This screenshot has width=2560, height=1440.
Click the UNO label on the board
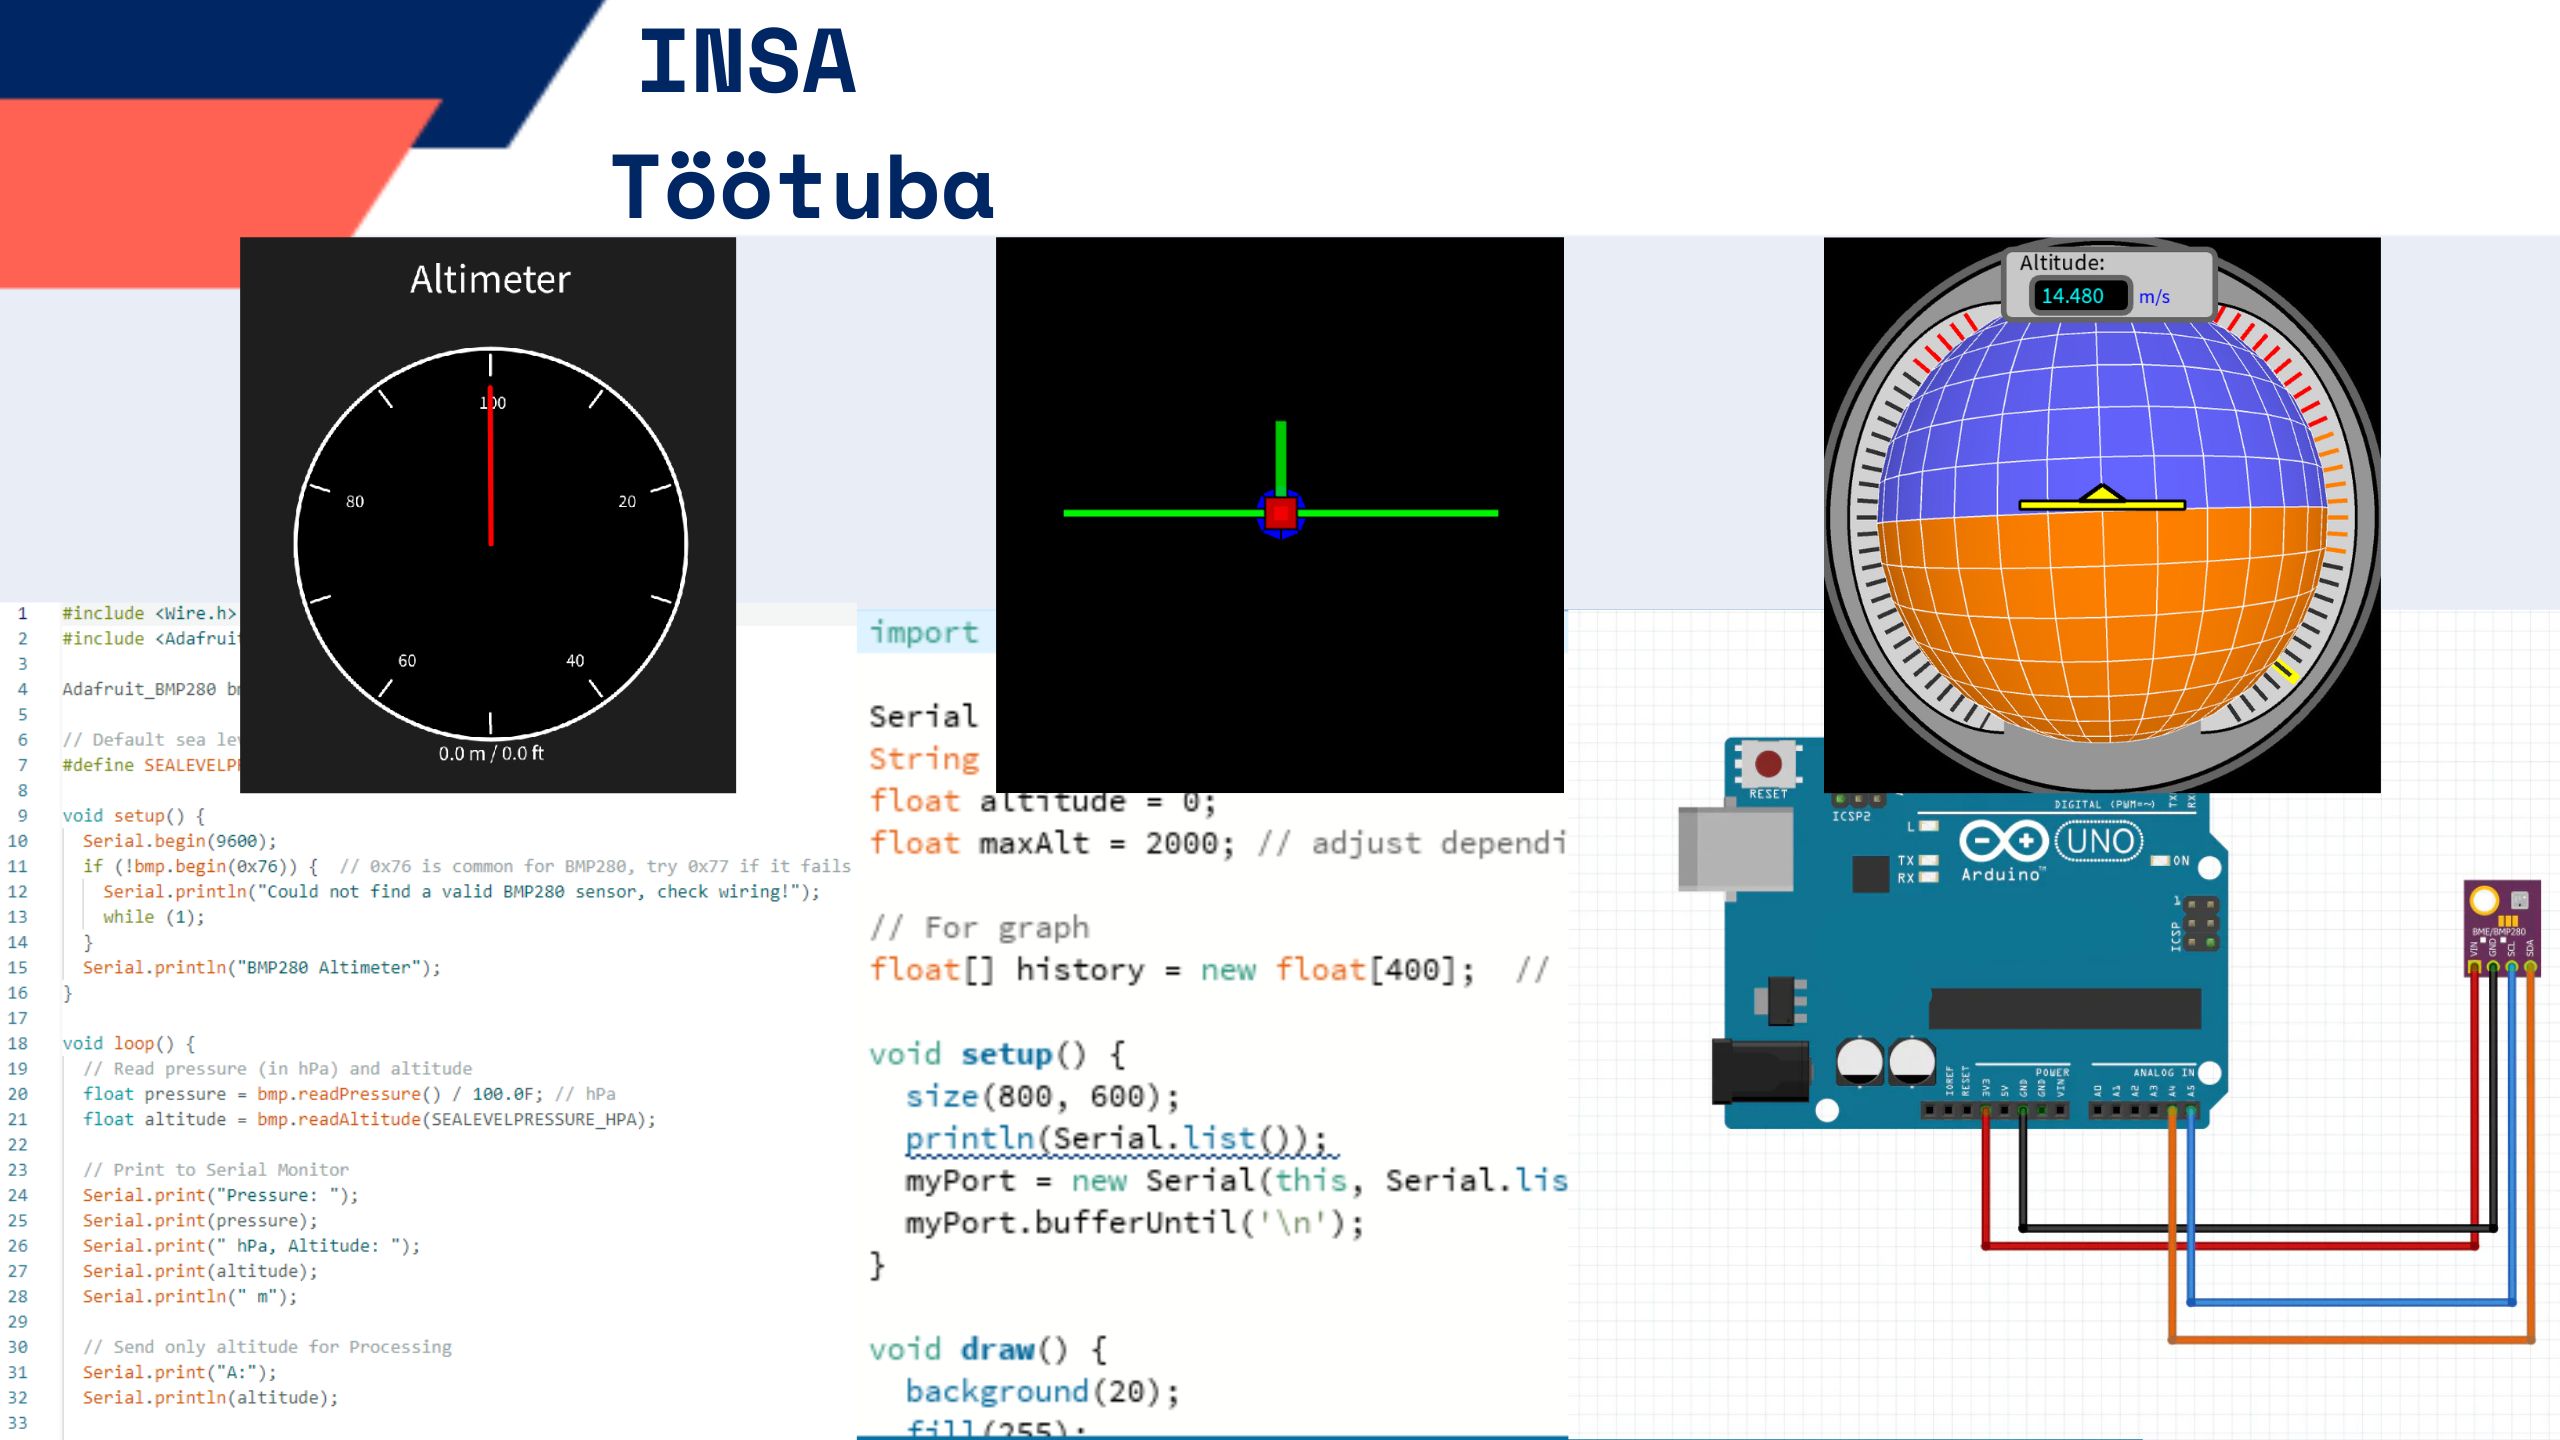pos(2099,841)
